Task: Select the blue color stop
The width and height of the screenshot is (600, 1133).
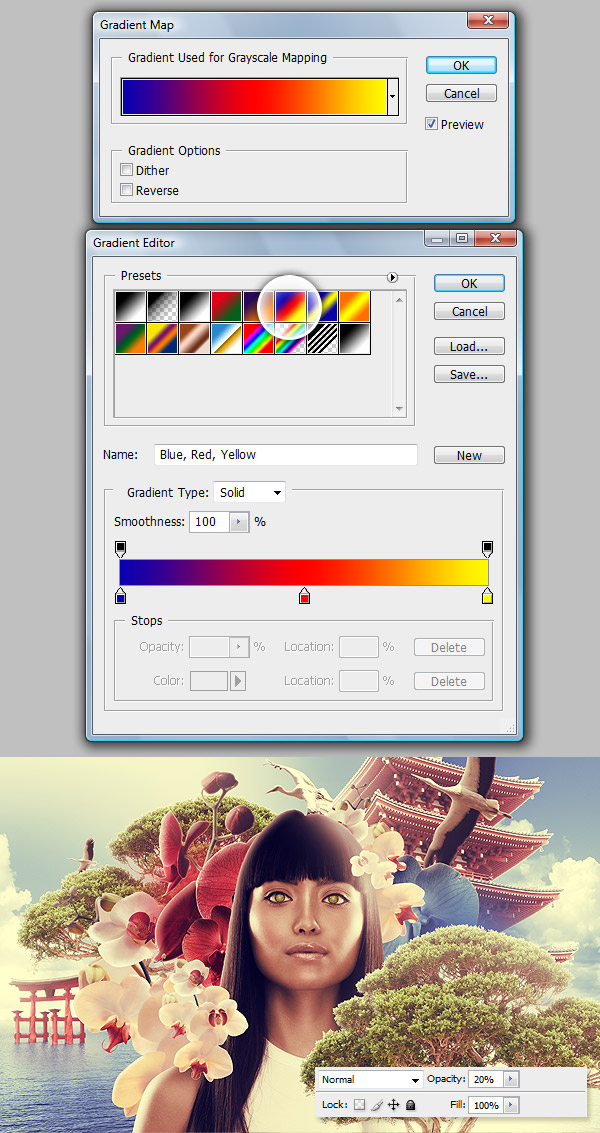Action: (121, 596)
